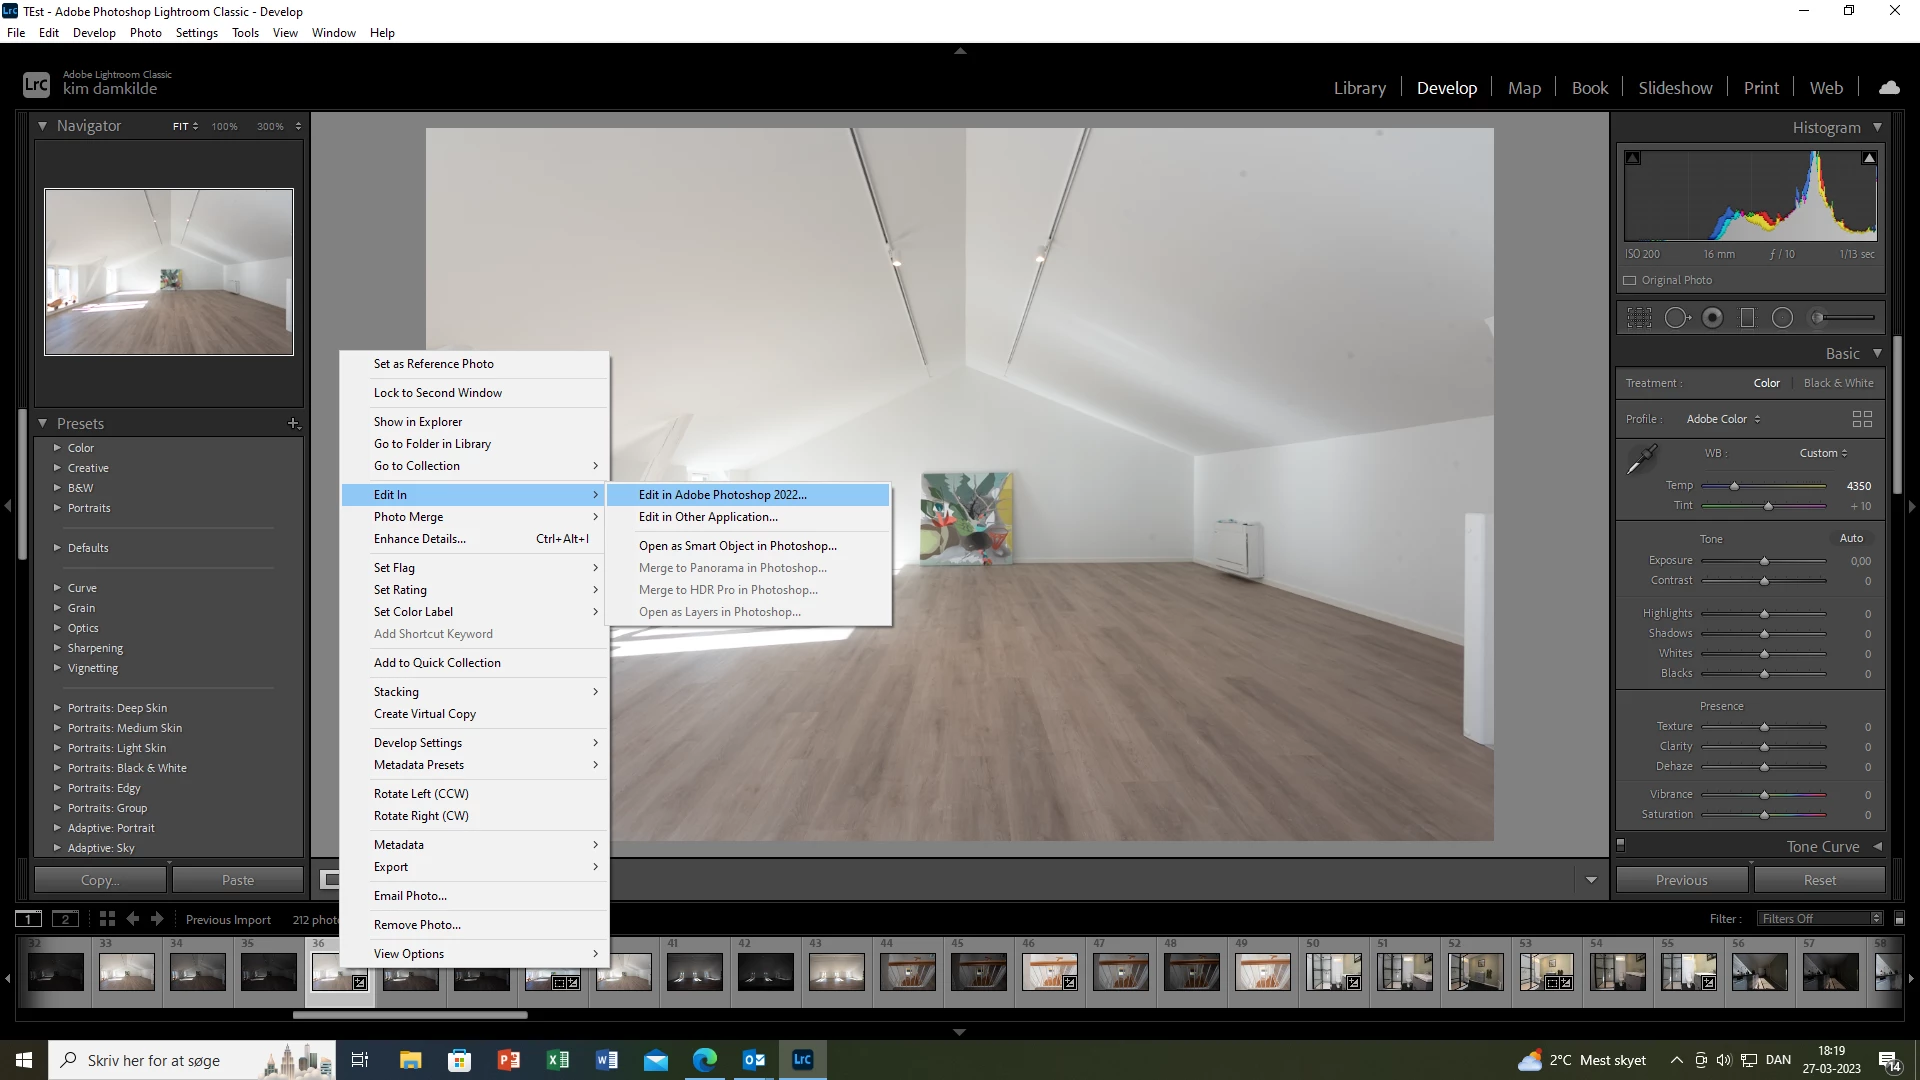The height and width of the screenshot is (1080, 1920).
Task: Click the Previous button
Action: click(x=1681, y=880)
